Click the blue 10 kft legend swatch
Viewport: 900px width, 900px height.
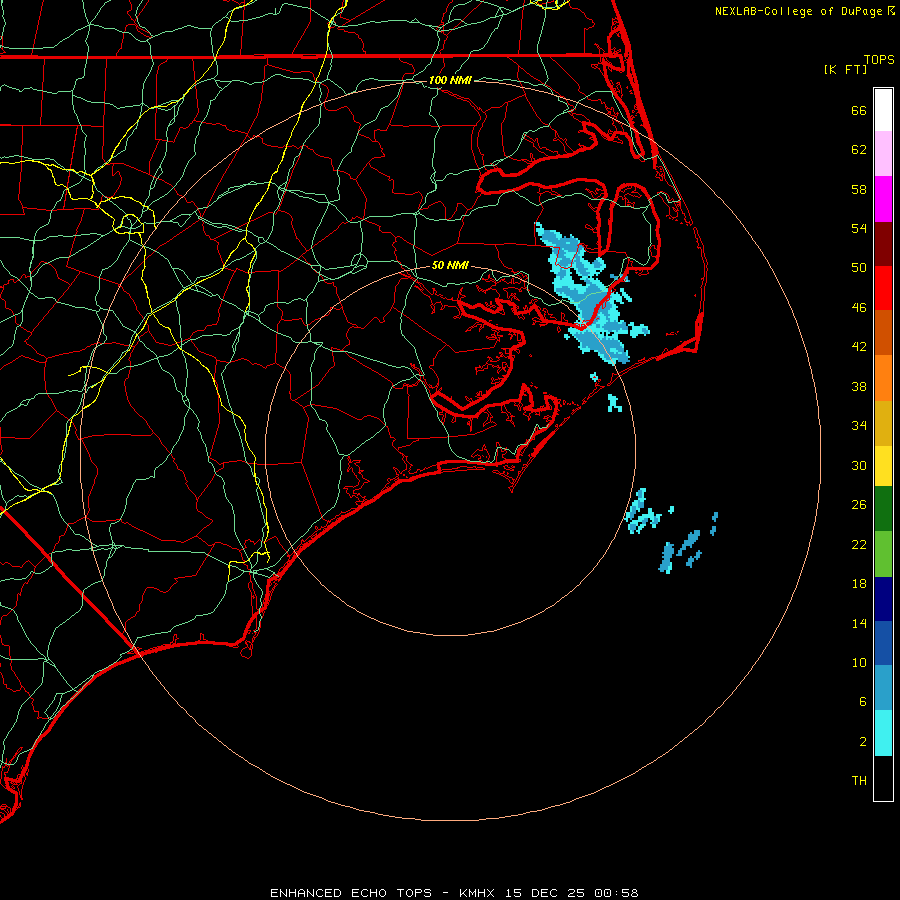pyautogui.click(x=883, y=643)
